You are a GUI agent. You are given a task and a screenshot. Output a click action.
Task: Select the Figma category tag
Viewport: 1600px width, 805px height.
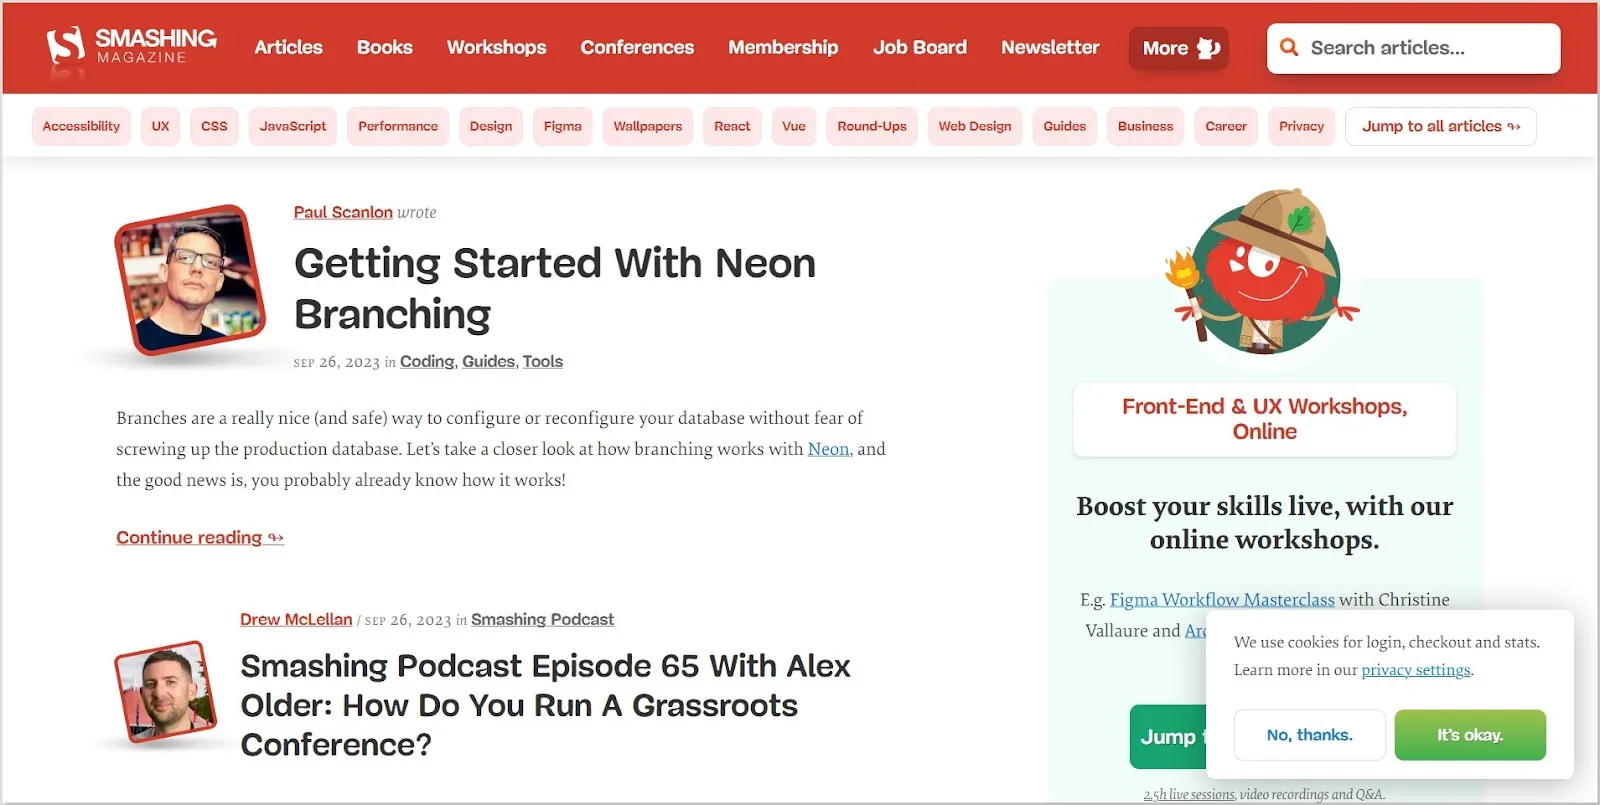(x=563, y=126)
